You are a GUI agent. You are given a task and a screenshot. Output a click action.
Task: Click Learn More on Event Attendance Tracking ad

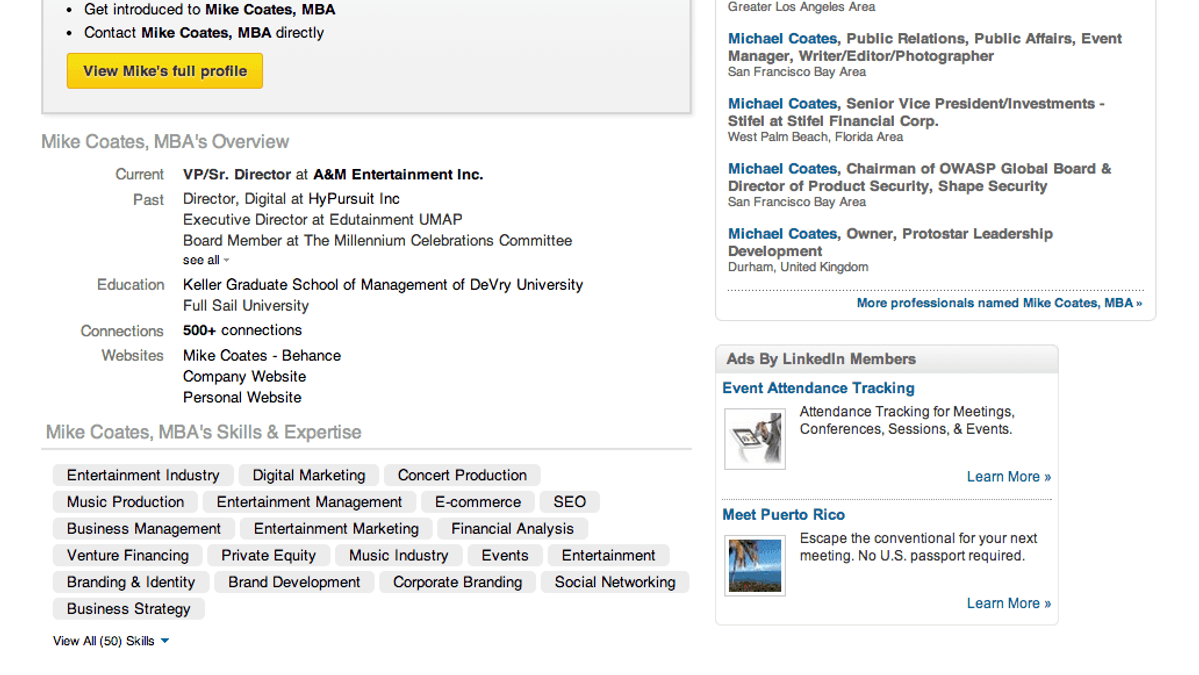pyautogui.click(x=1008, y=476)
